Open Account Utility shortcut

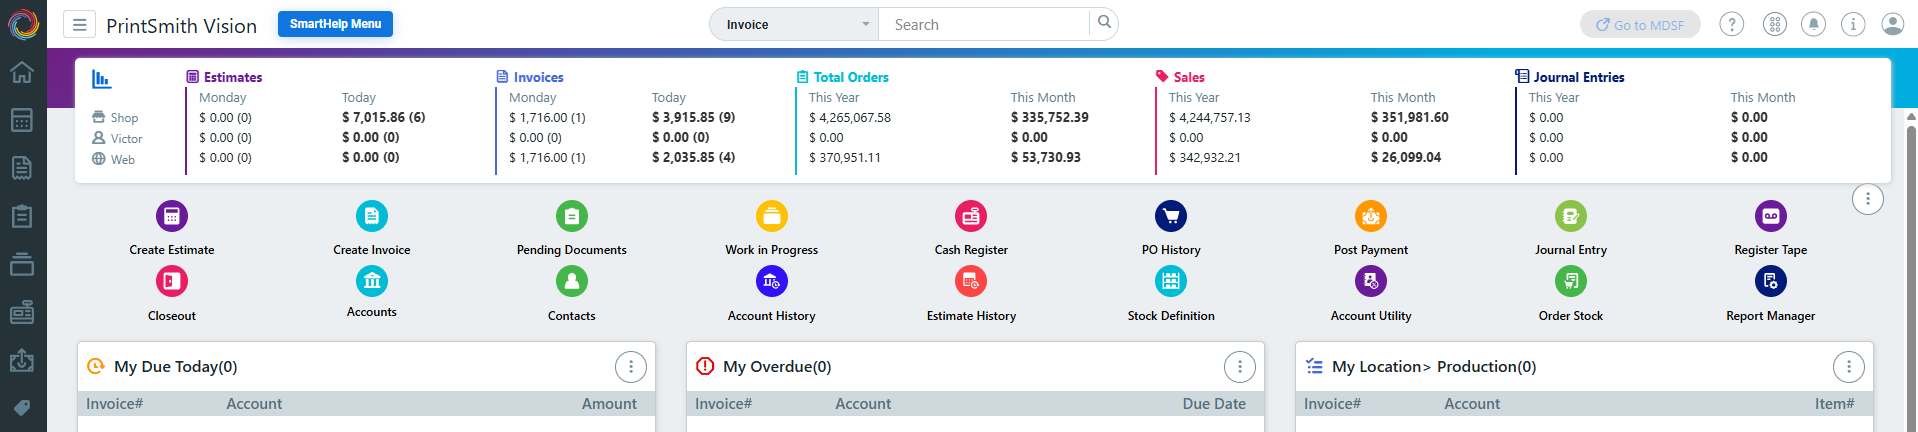(x=1371, y=294)
